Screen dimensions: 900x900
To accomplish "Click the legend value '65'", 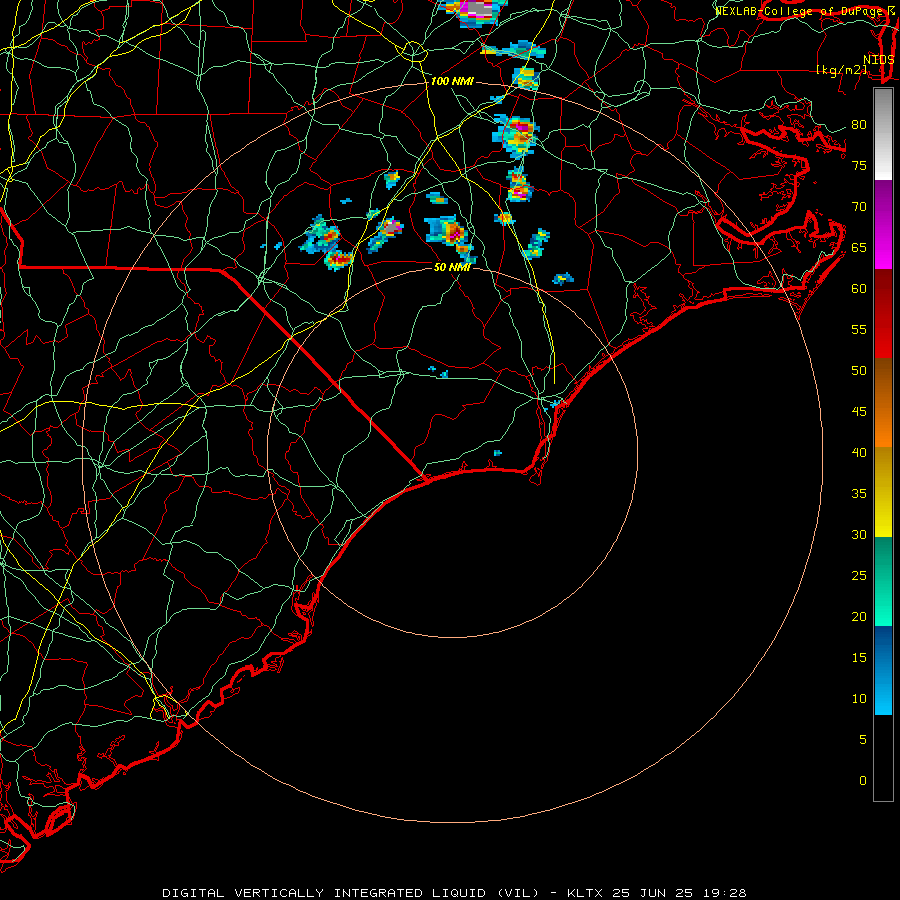I will pyautogui.click(x=859, y=248).
